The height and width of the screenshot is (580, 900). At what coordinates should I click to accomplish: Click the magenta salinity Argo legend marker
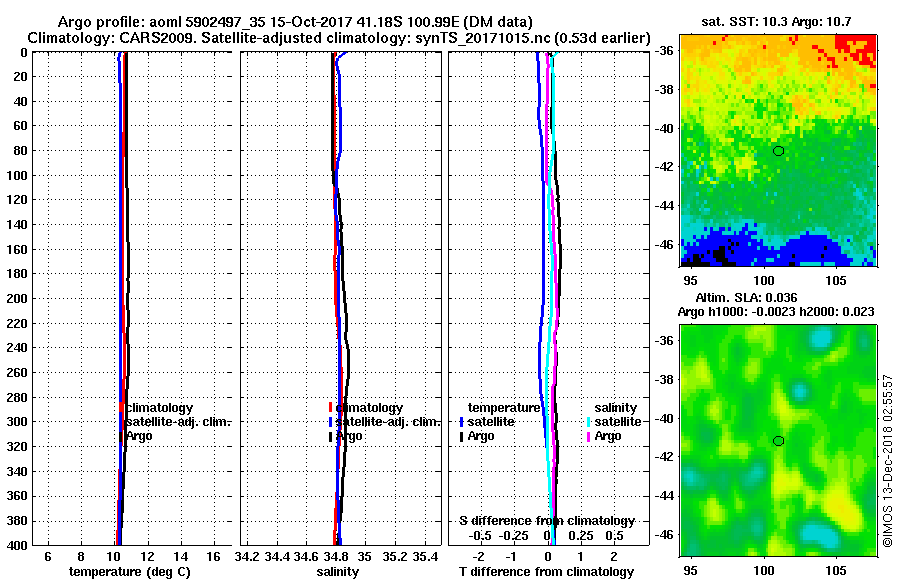(x=589, y=436)
